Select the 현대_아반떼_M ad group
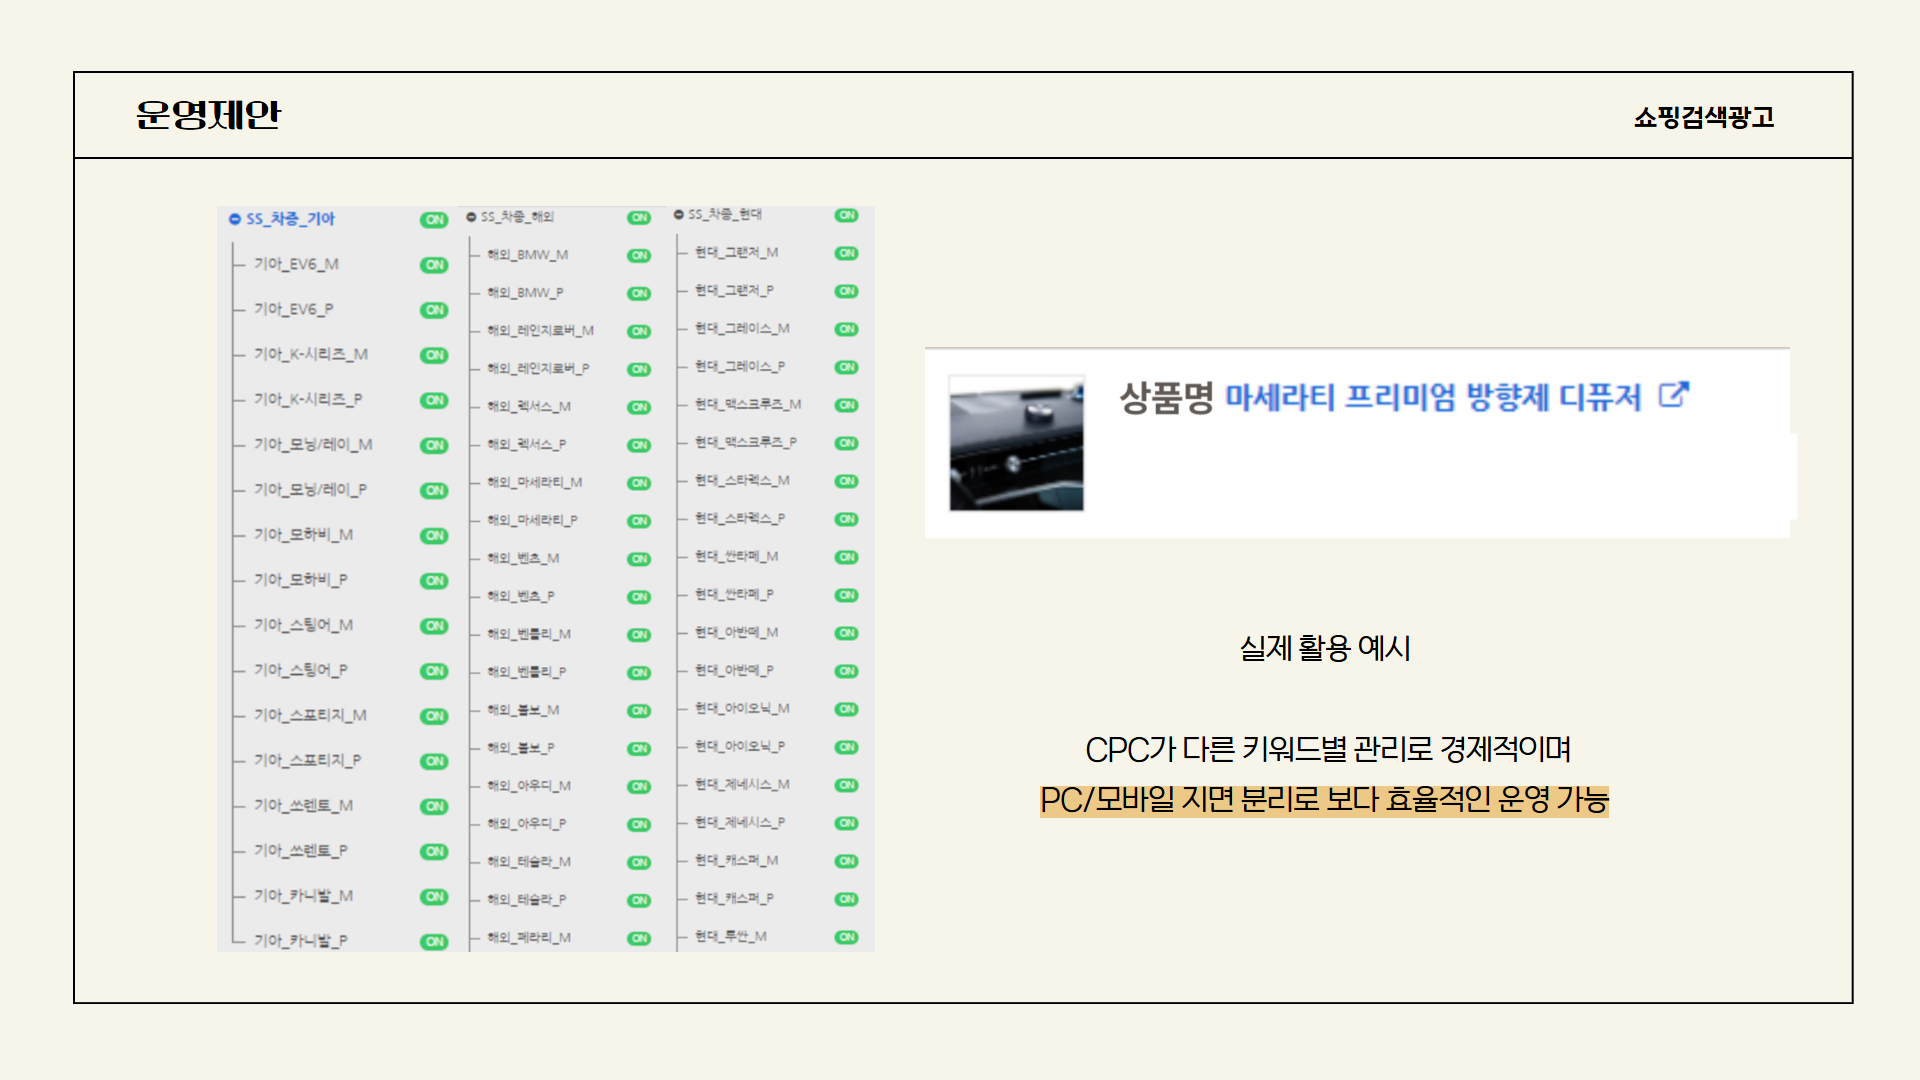The width and height of the screenshot is (1920, 1080). [x=736, y=632]
